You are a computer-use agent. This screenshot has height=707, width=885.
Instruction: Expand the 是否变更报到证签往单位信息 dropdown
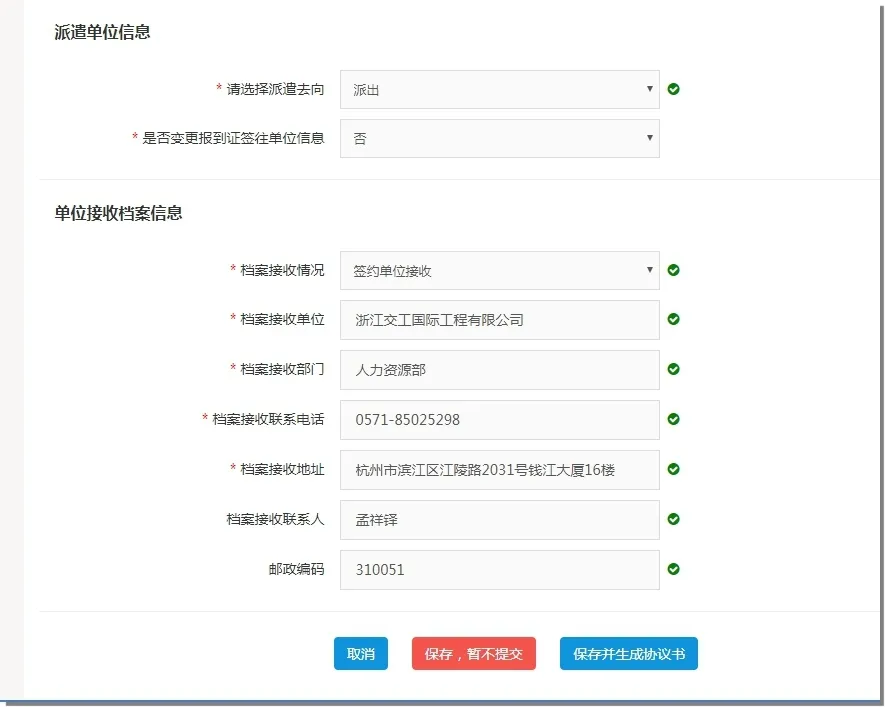coord(499,139)
